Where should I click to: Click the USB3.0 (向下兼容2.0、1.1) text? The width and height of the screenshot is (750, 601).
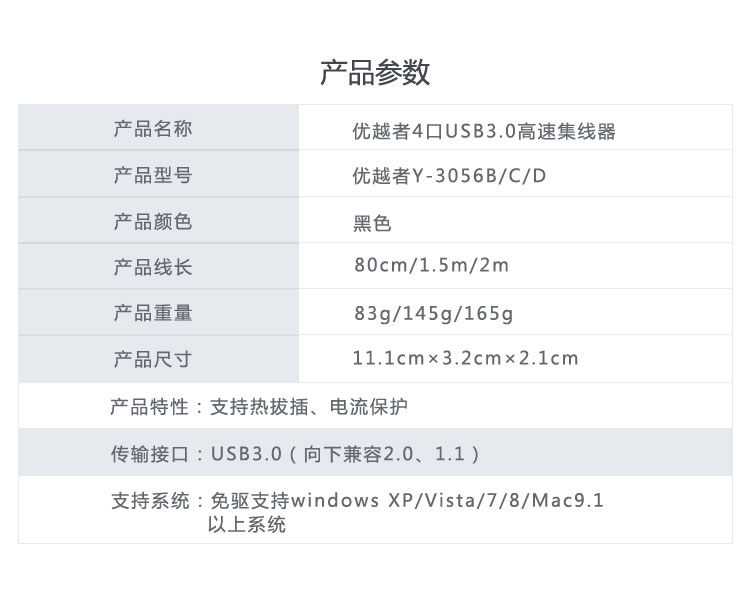click(346, 454)
